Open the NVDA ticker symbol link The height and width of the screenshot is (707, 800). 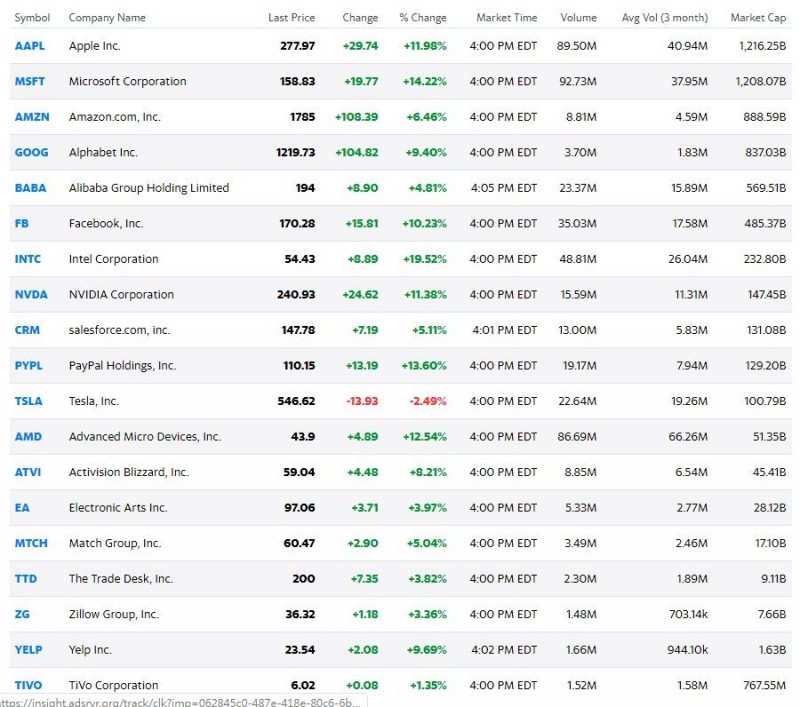pos(31,294)
